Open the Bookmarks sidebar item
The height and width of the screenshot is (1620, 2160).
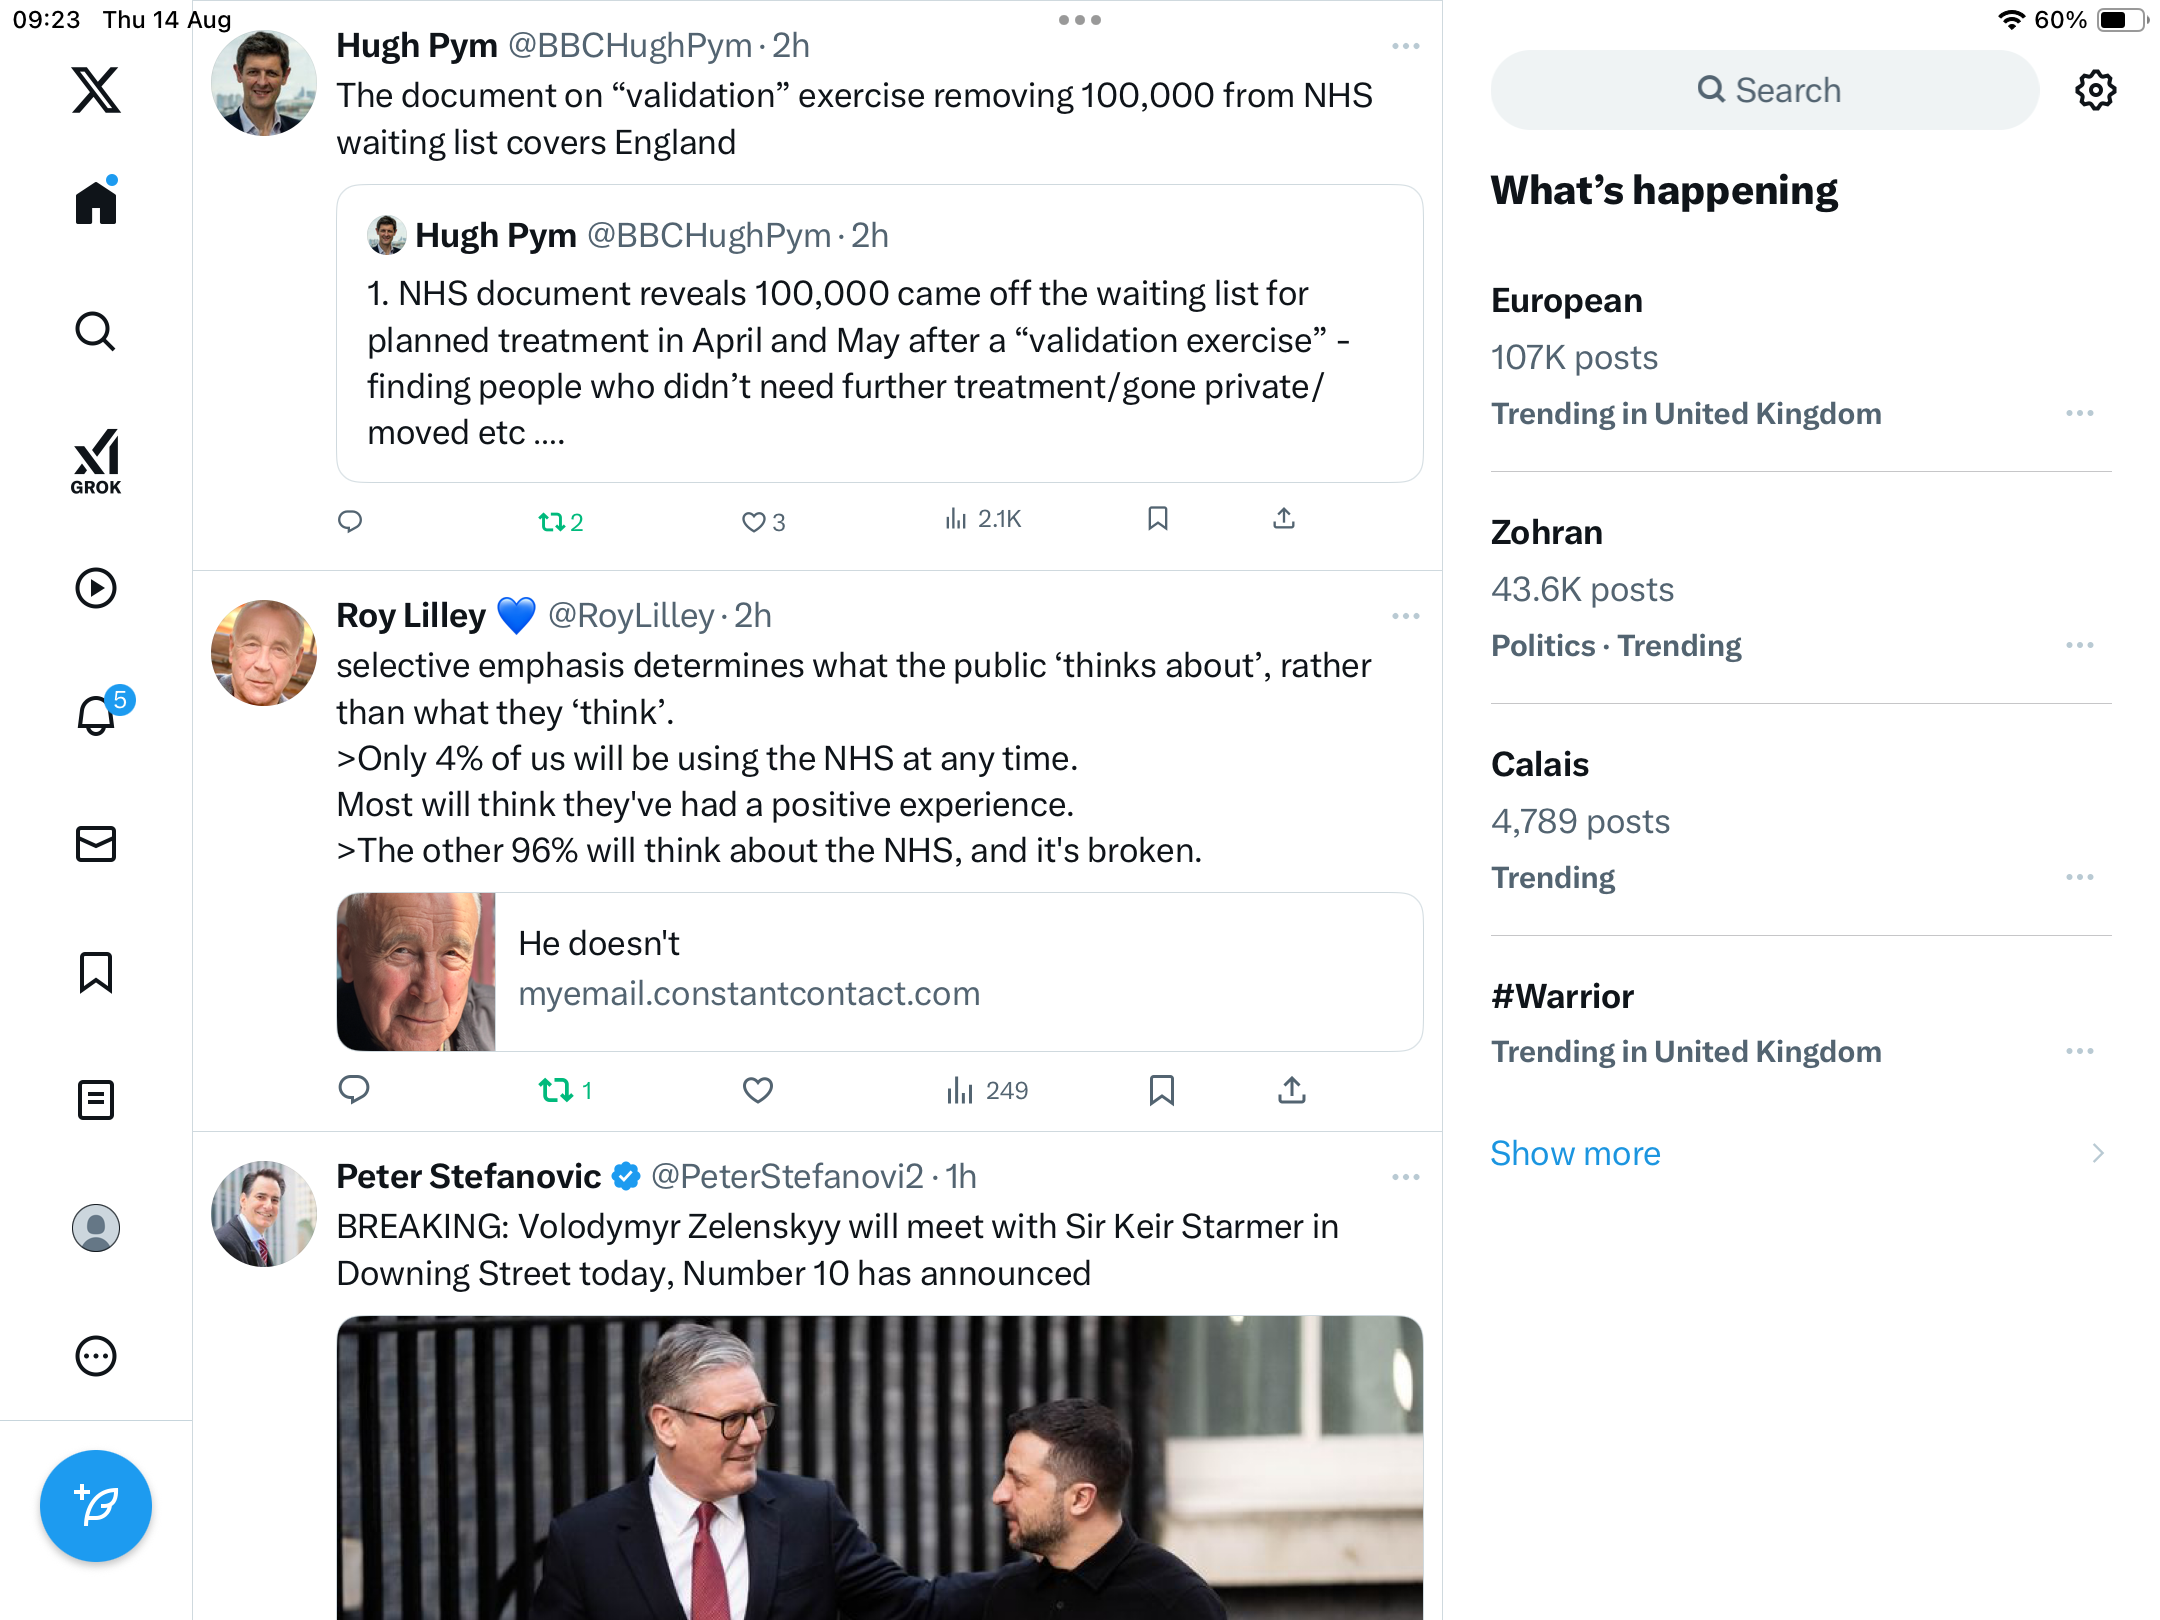[96, 972]
